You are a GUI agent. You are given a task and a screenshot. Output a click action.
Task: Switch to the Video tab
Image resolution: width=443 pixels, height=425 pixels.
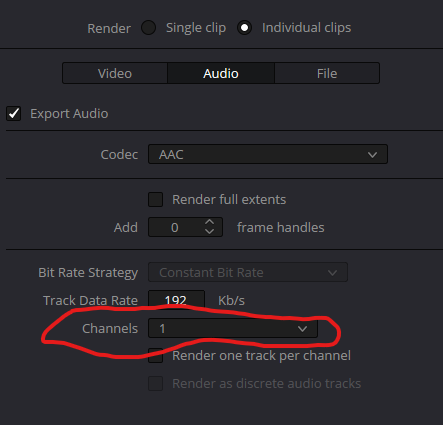click(115, 73)
